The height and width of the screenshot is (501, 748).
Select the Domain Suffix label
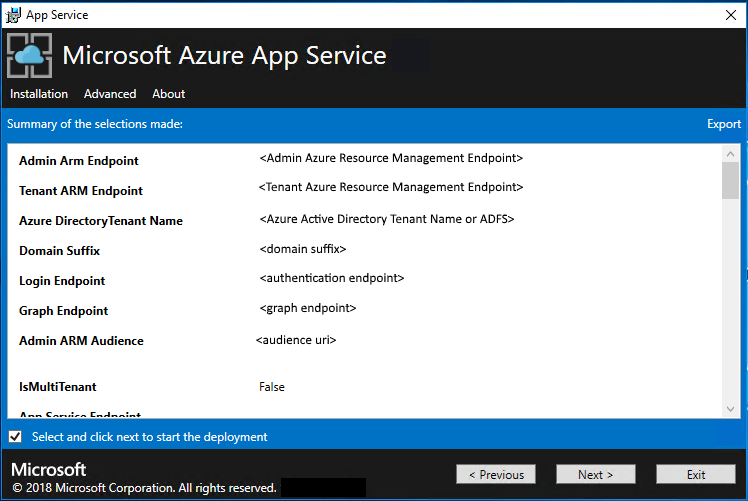(x=60, y=251)
